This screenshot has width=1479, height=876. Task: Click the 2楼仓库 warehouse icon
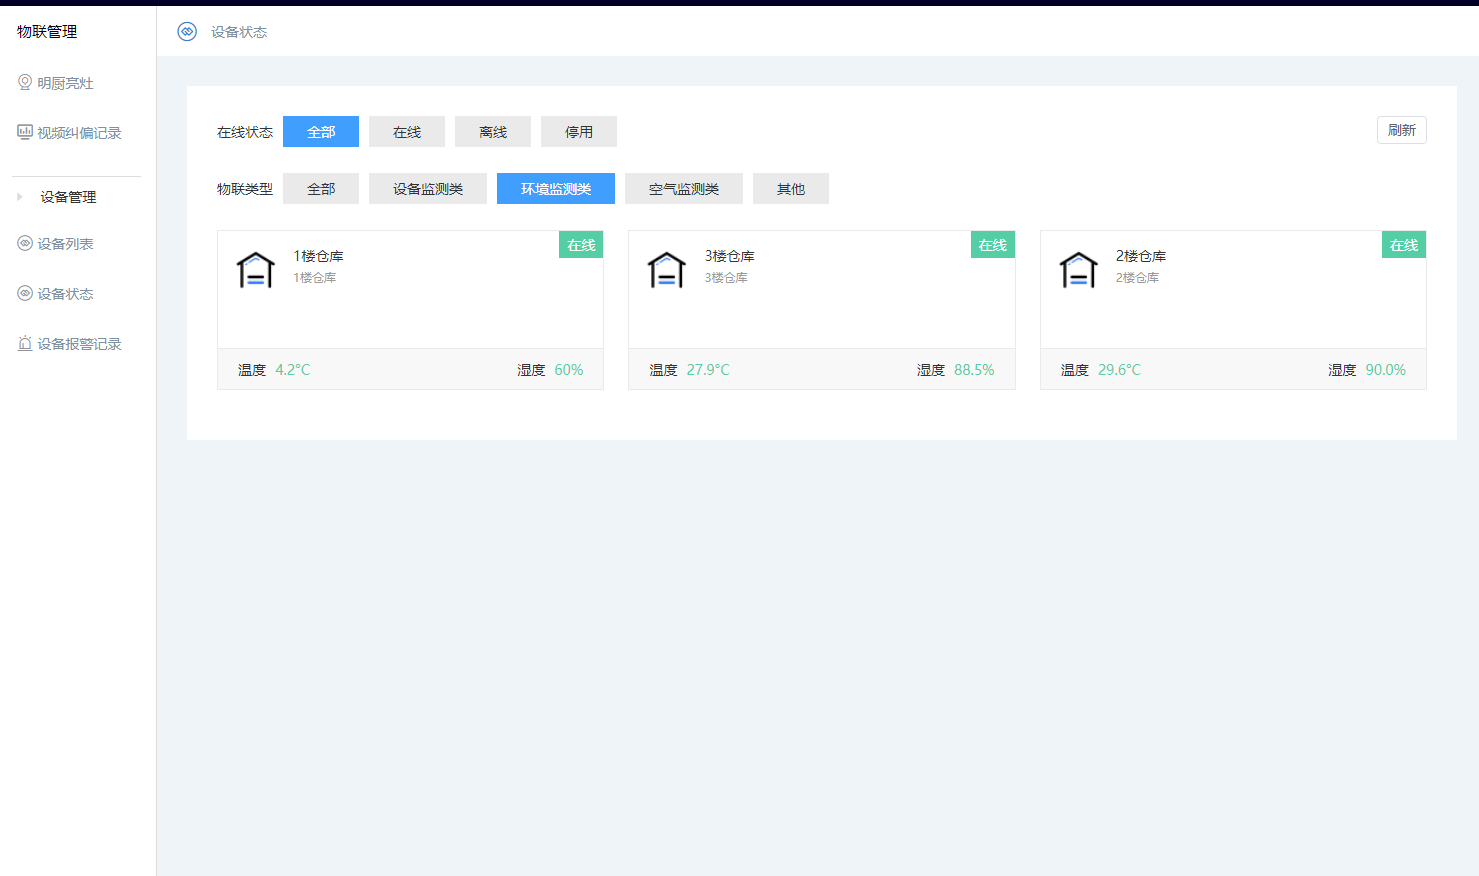1078,269
